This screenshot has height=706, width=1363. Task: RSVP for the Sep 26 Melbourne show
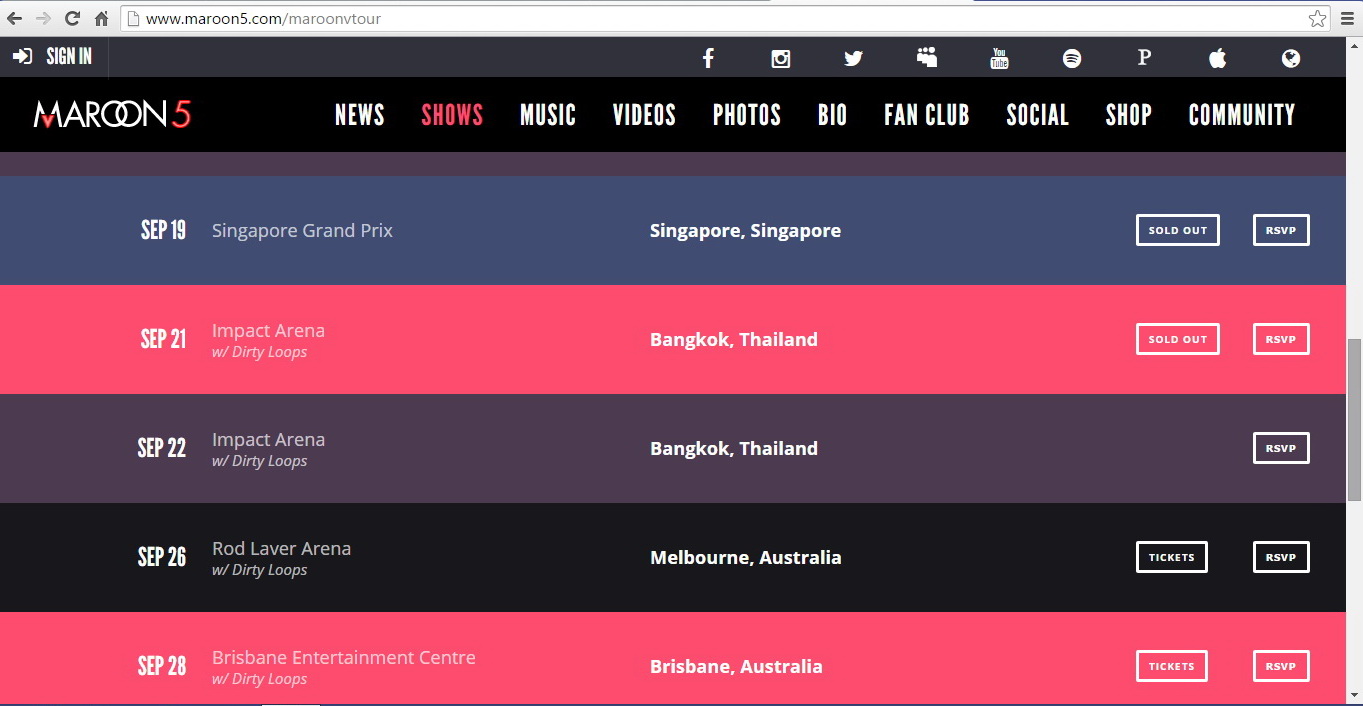pyautogui.click(x=1281, y=557)
